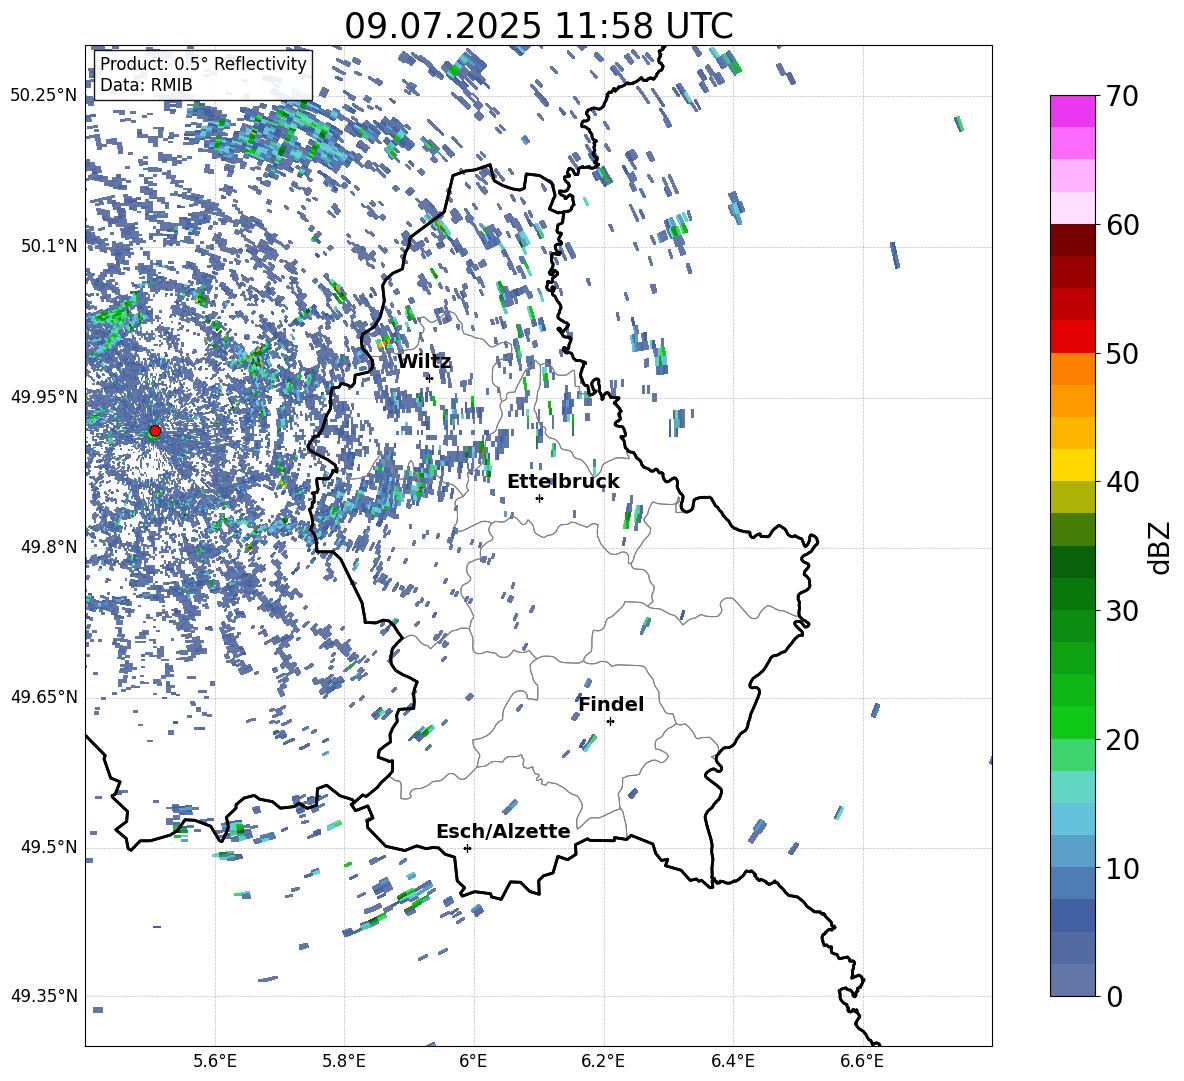This screenshot has width=1184, height=1081.
Task: Click the Ettelbruck station cross marker
Action: click(x=539, y=498)
